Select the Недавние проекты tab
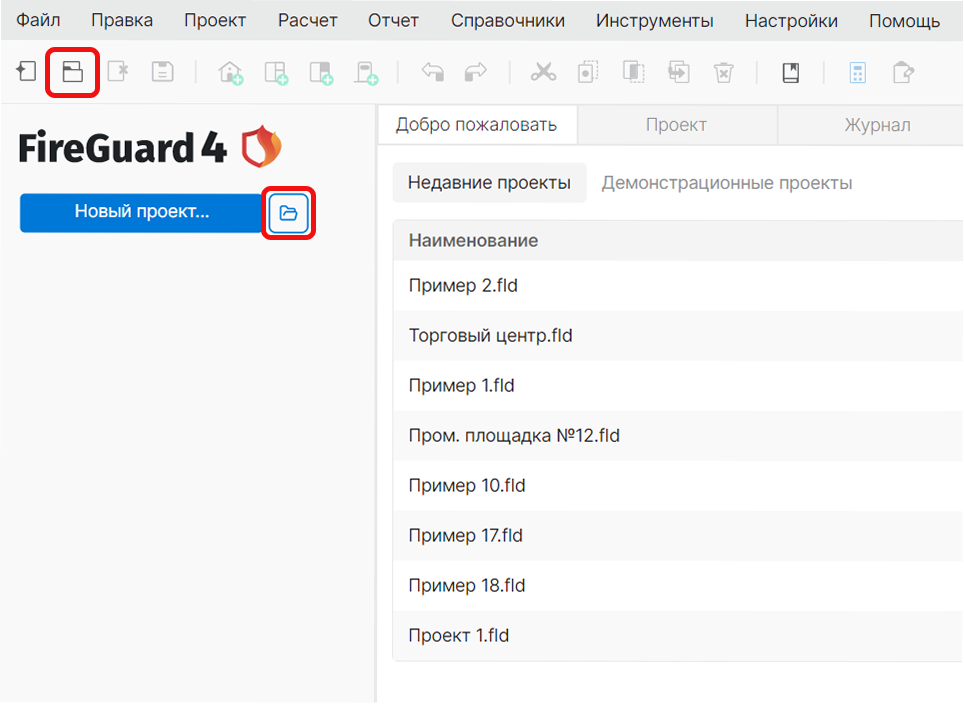This screenshot has height=704, width=964. click(489, 183)
